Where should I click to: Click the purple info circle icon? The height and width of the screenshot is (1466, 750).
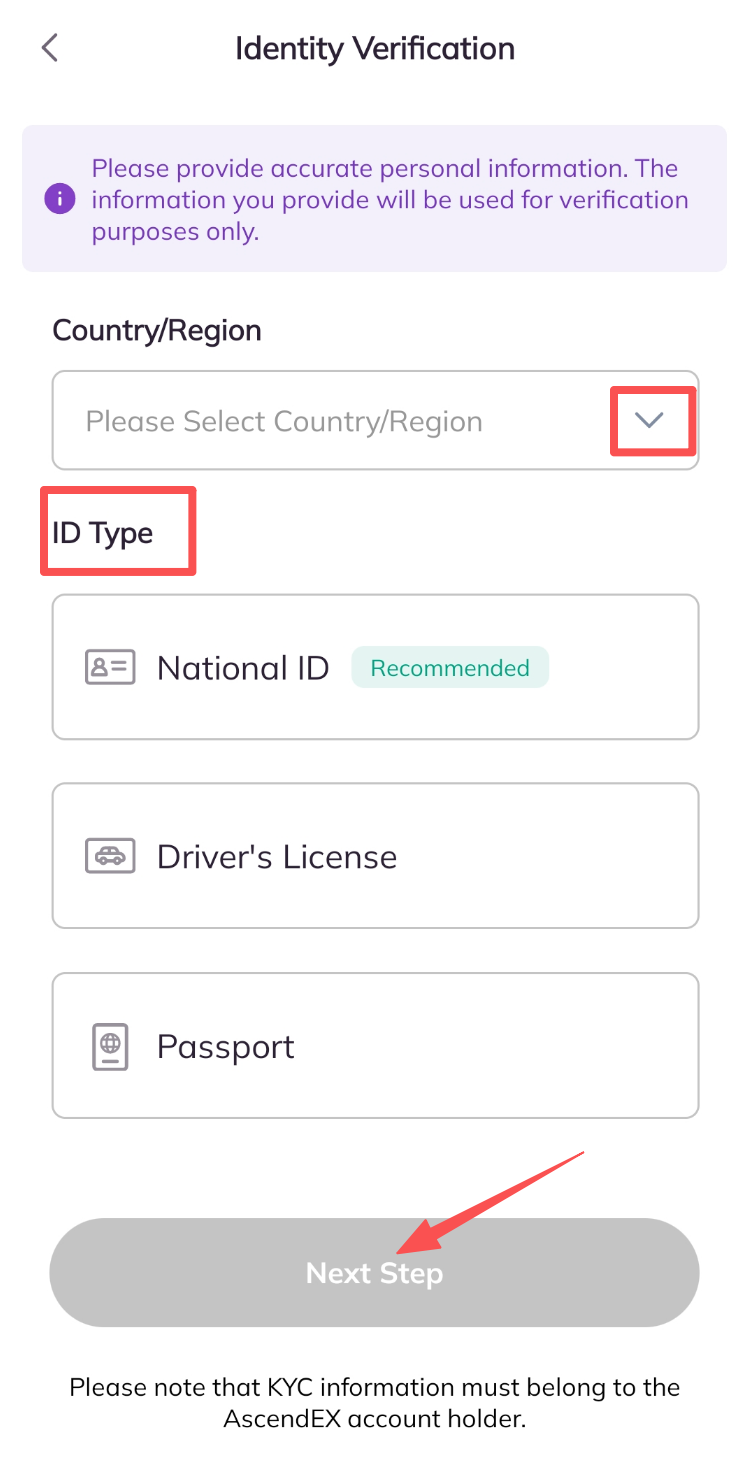tap(60, 198)
